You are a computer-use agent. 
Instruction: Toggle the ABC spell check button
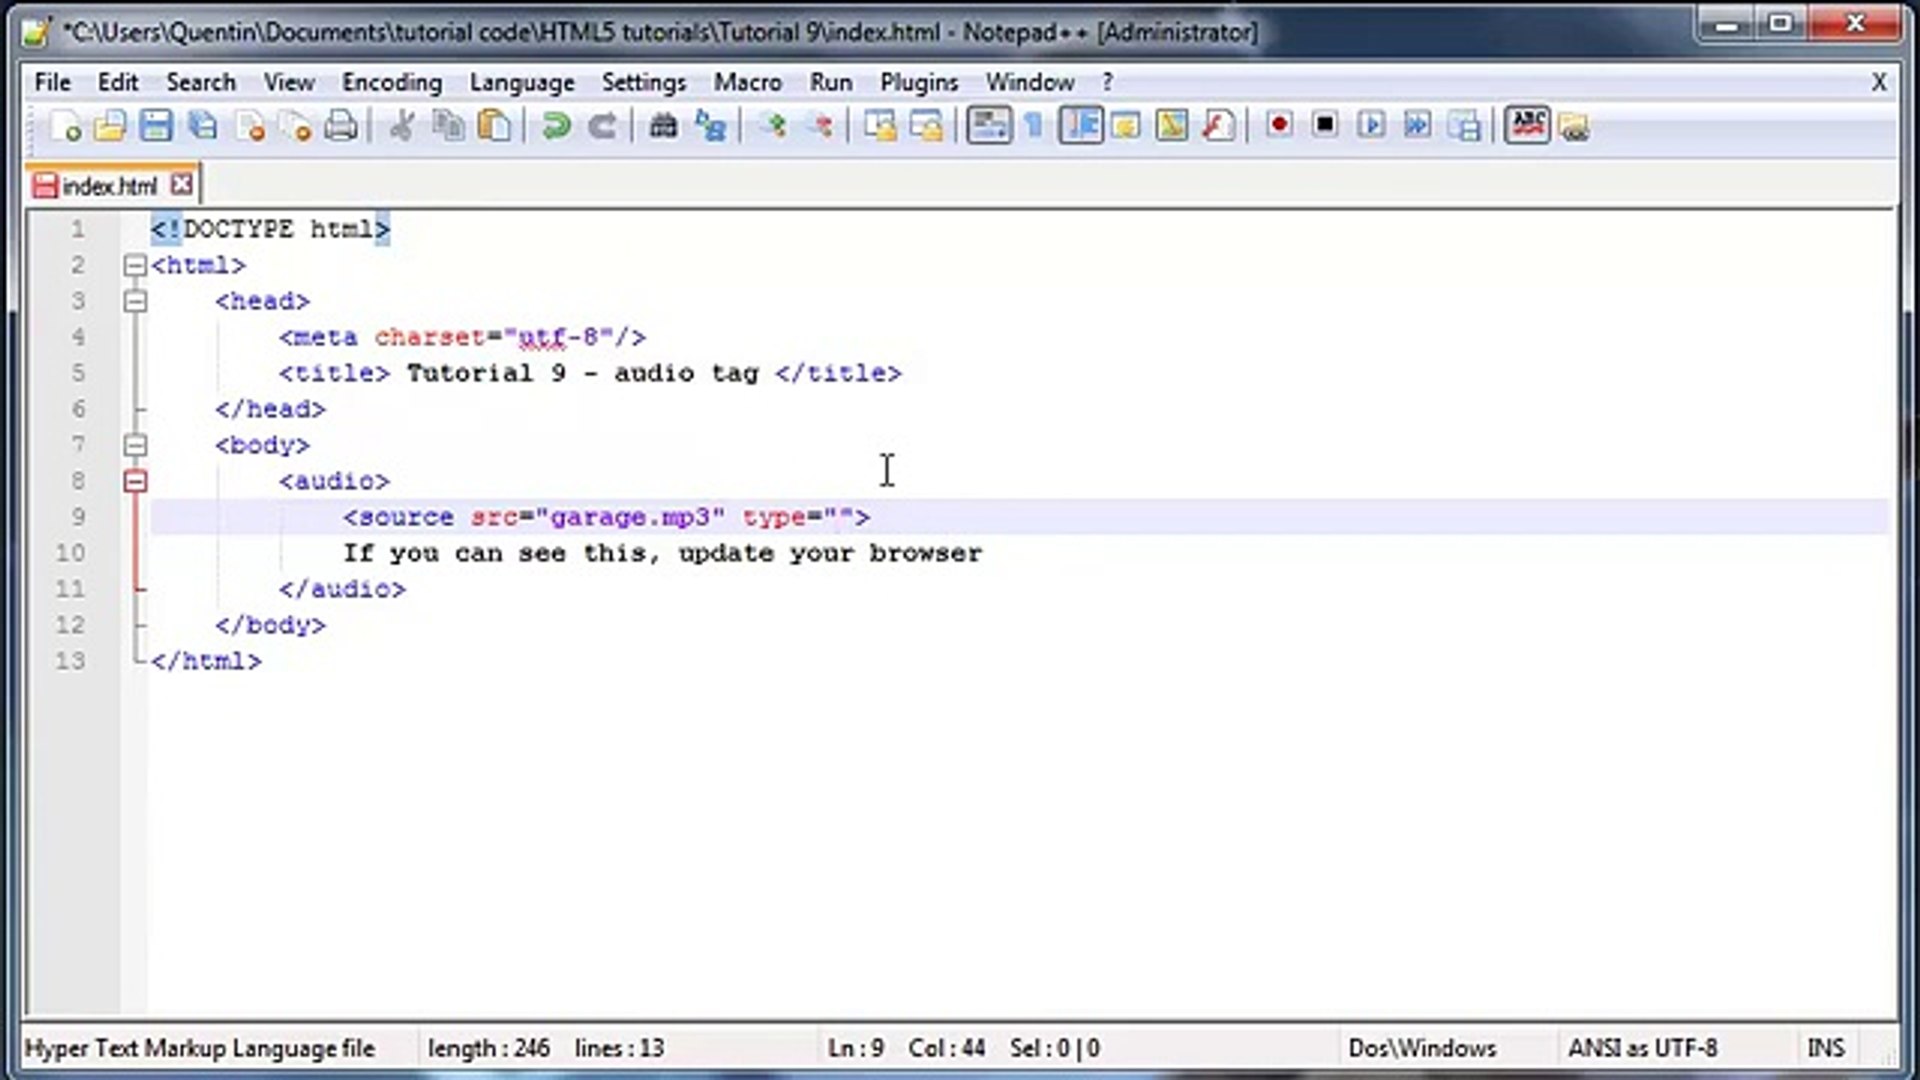[1527, 126]
